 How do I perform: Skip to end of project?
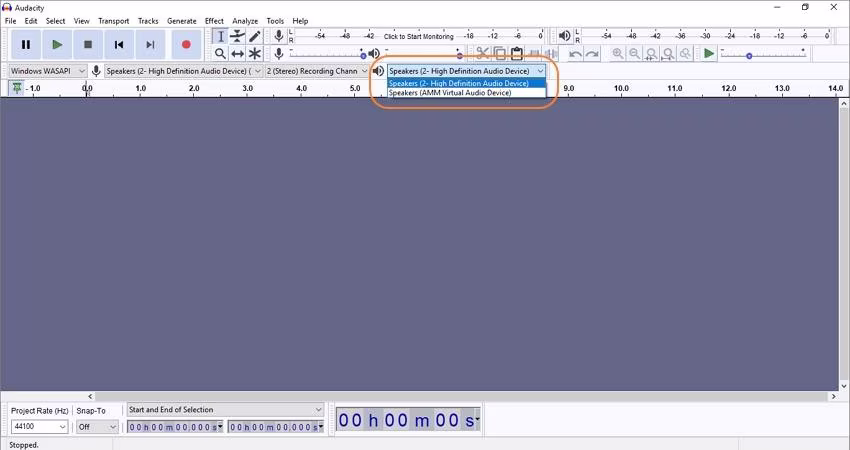tap(150, 44)
